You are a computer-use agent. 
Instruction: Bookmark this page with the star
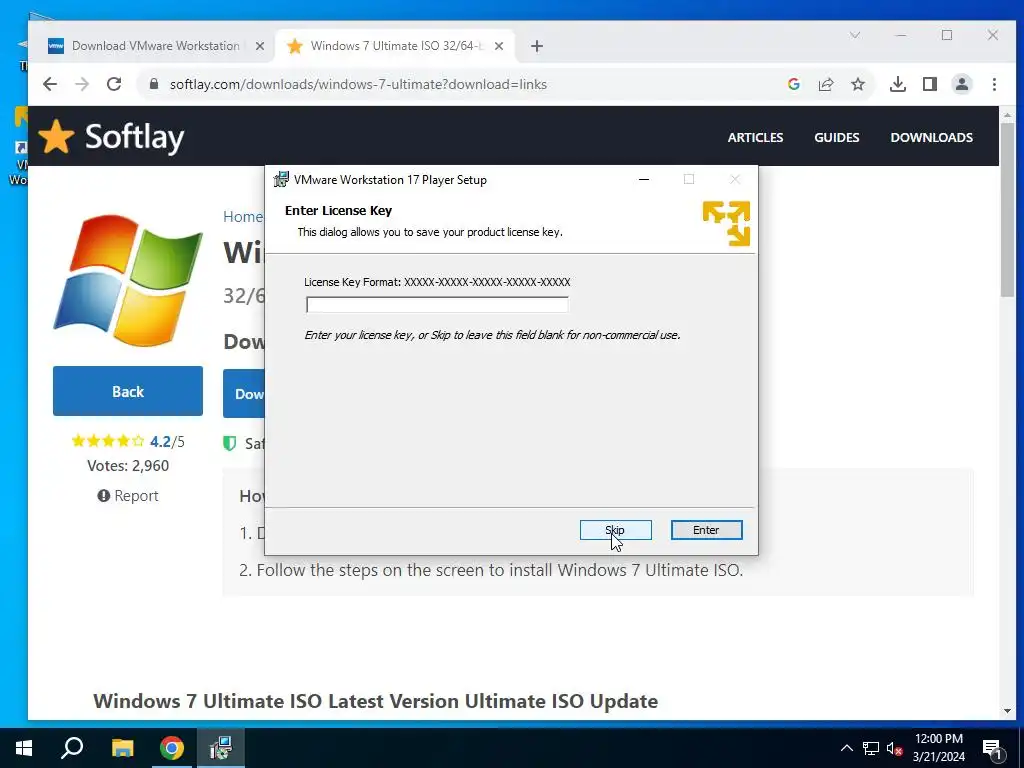(x=858, y=84)
